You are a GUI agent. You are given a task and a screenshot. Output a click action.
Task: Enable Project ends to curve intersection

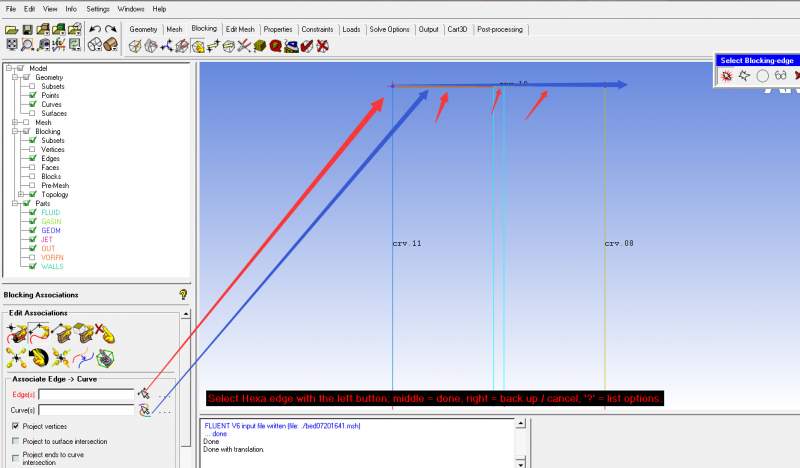tap(15, 458)
